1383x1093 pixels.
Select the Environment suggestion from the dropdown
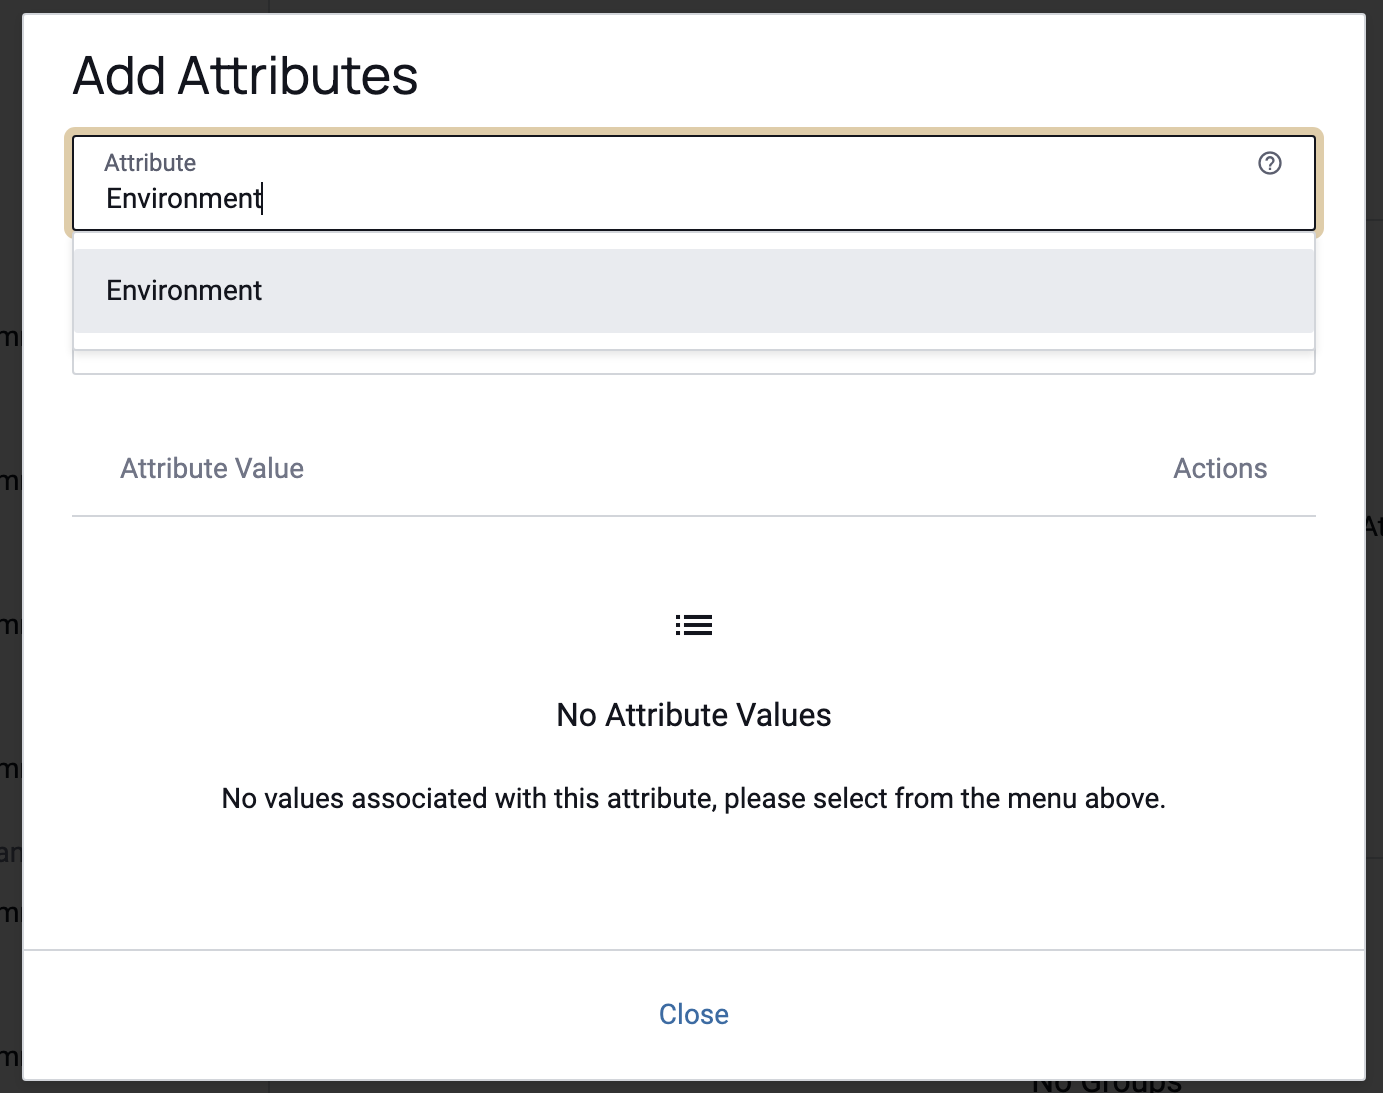(693, 291)
